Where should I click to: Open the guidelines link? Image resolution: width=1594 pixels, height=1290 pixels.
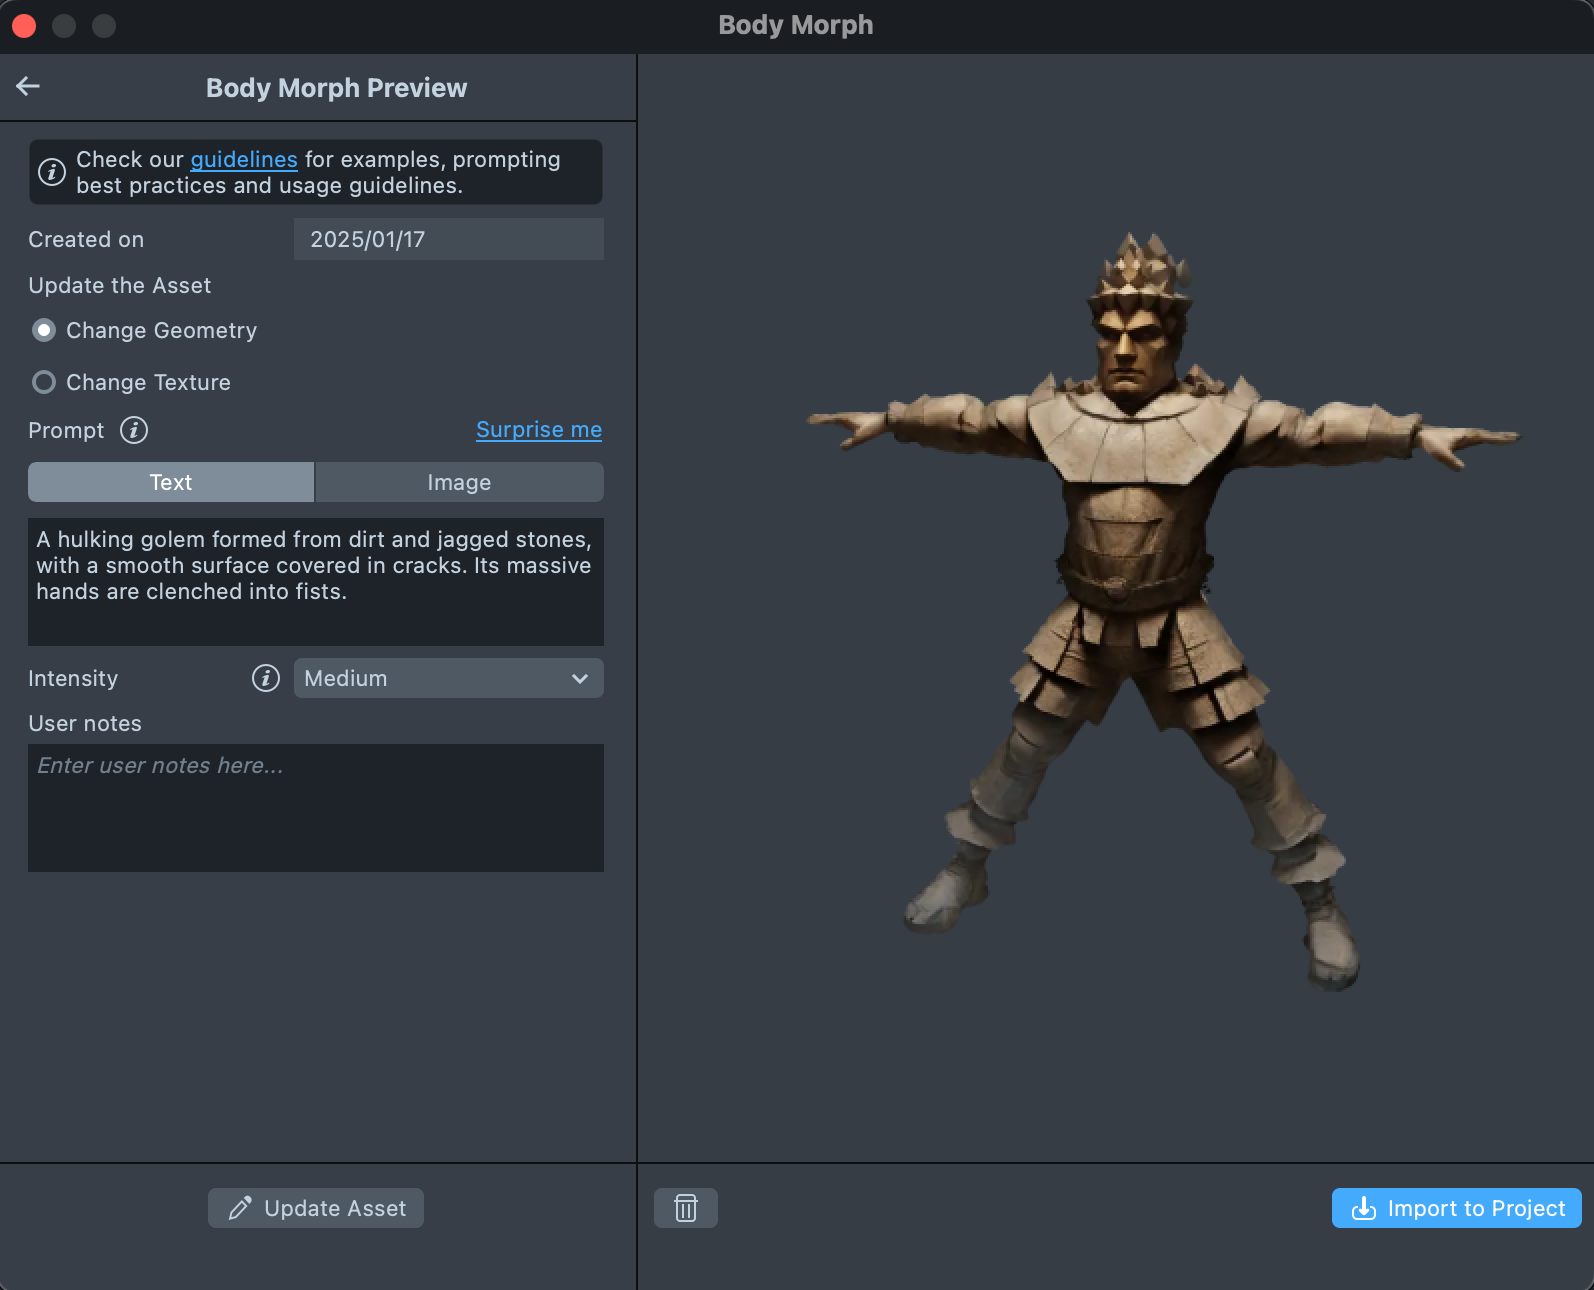point(244,159)
